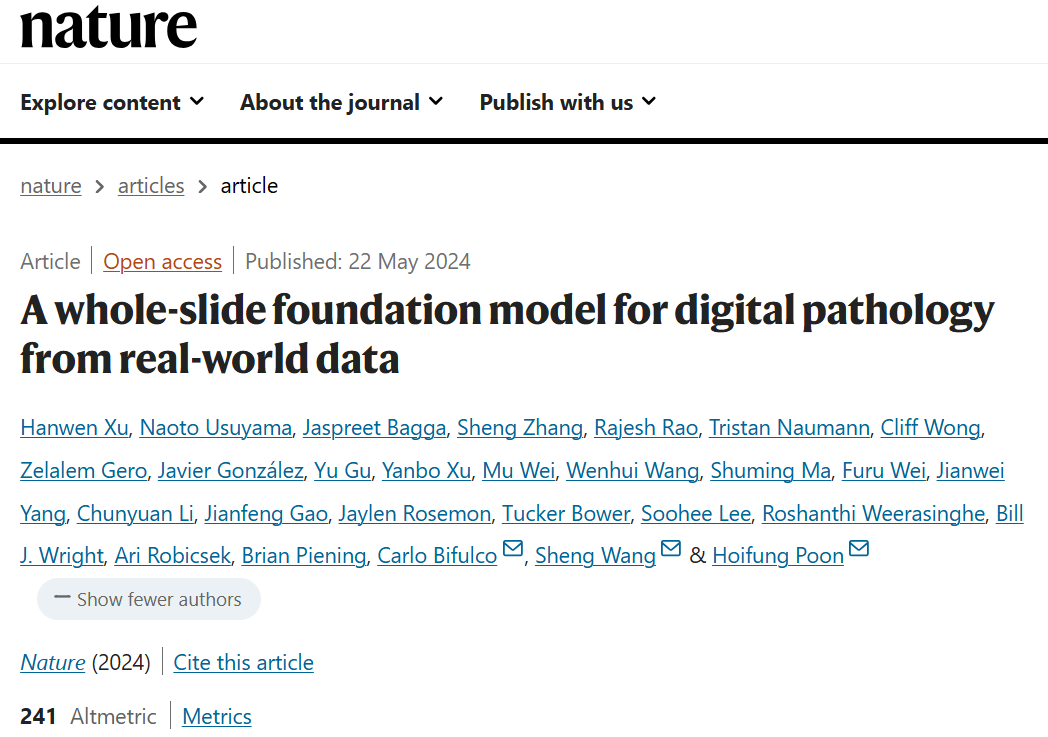Click the Open access link
1048x737 pixels.
point(162,262)
